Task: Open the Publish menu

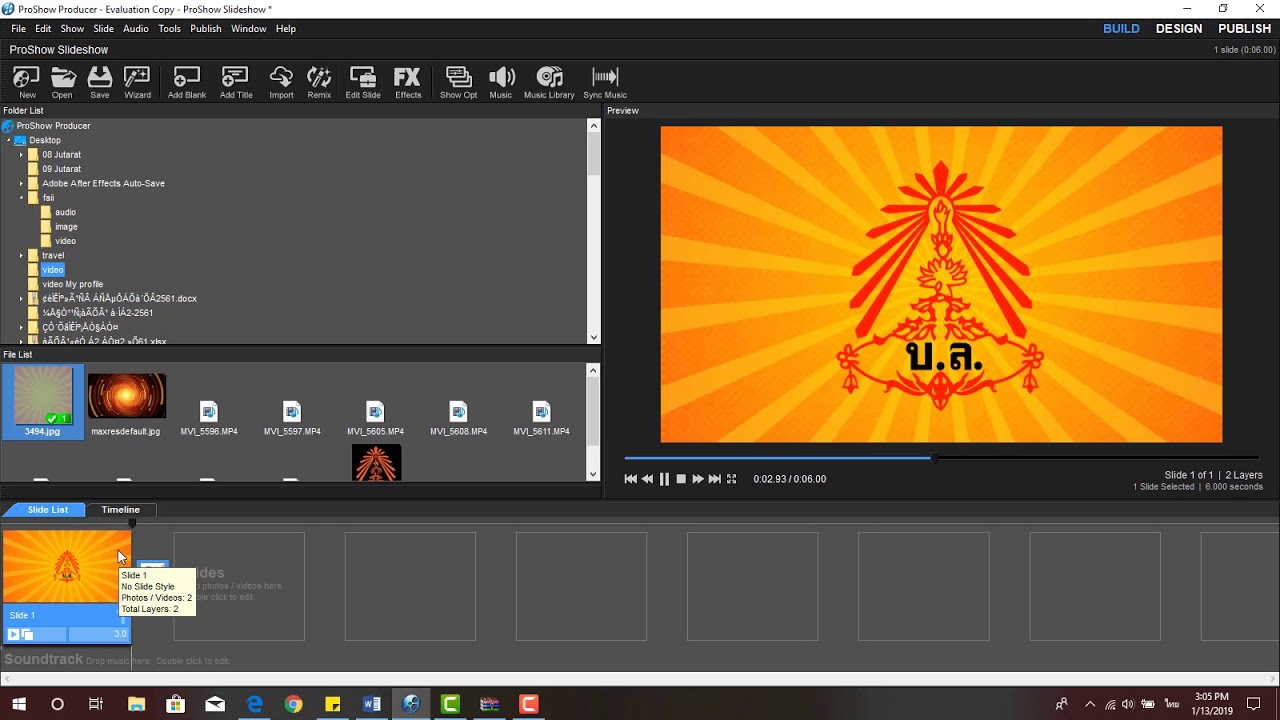Action: (206, 29)
